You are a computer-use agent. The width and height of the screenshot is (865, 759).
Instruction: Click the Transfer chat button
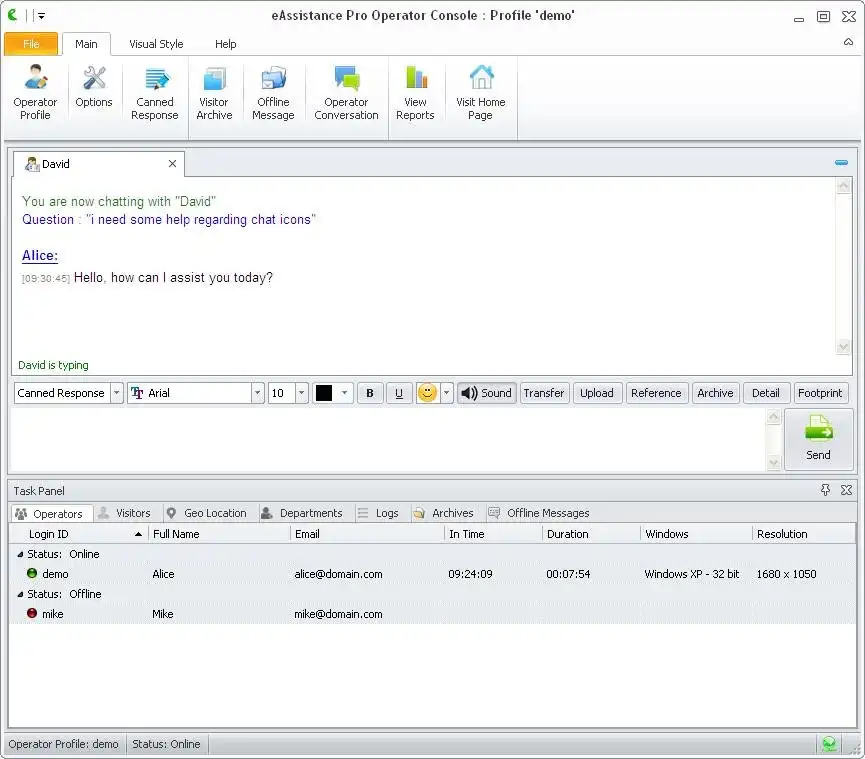pyautogui.click(x=544, y=393)
